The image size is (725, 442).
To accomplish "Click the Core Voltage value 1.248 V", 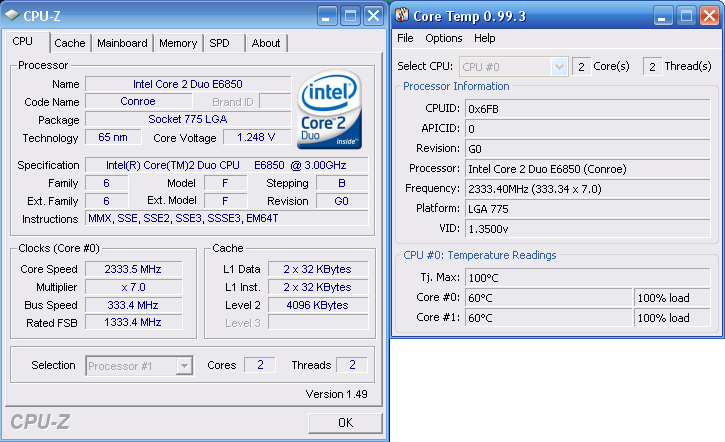I will coord(257,137).
